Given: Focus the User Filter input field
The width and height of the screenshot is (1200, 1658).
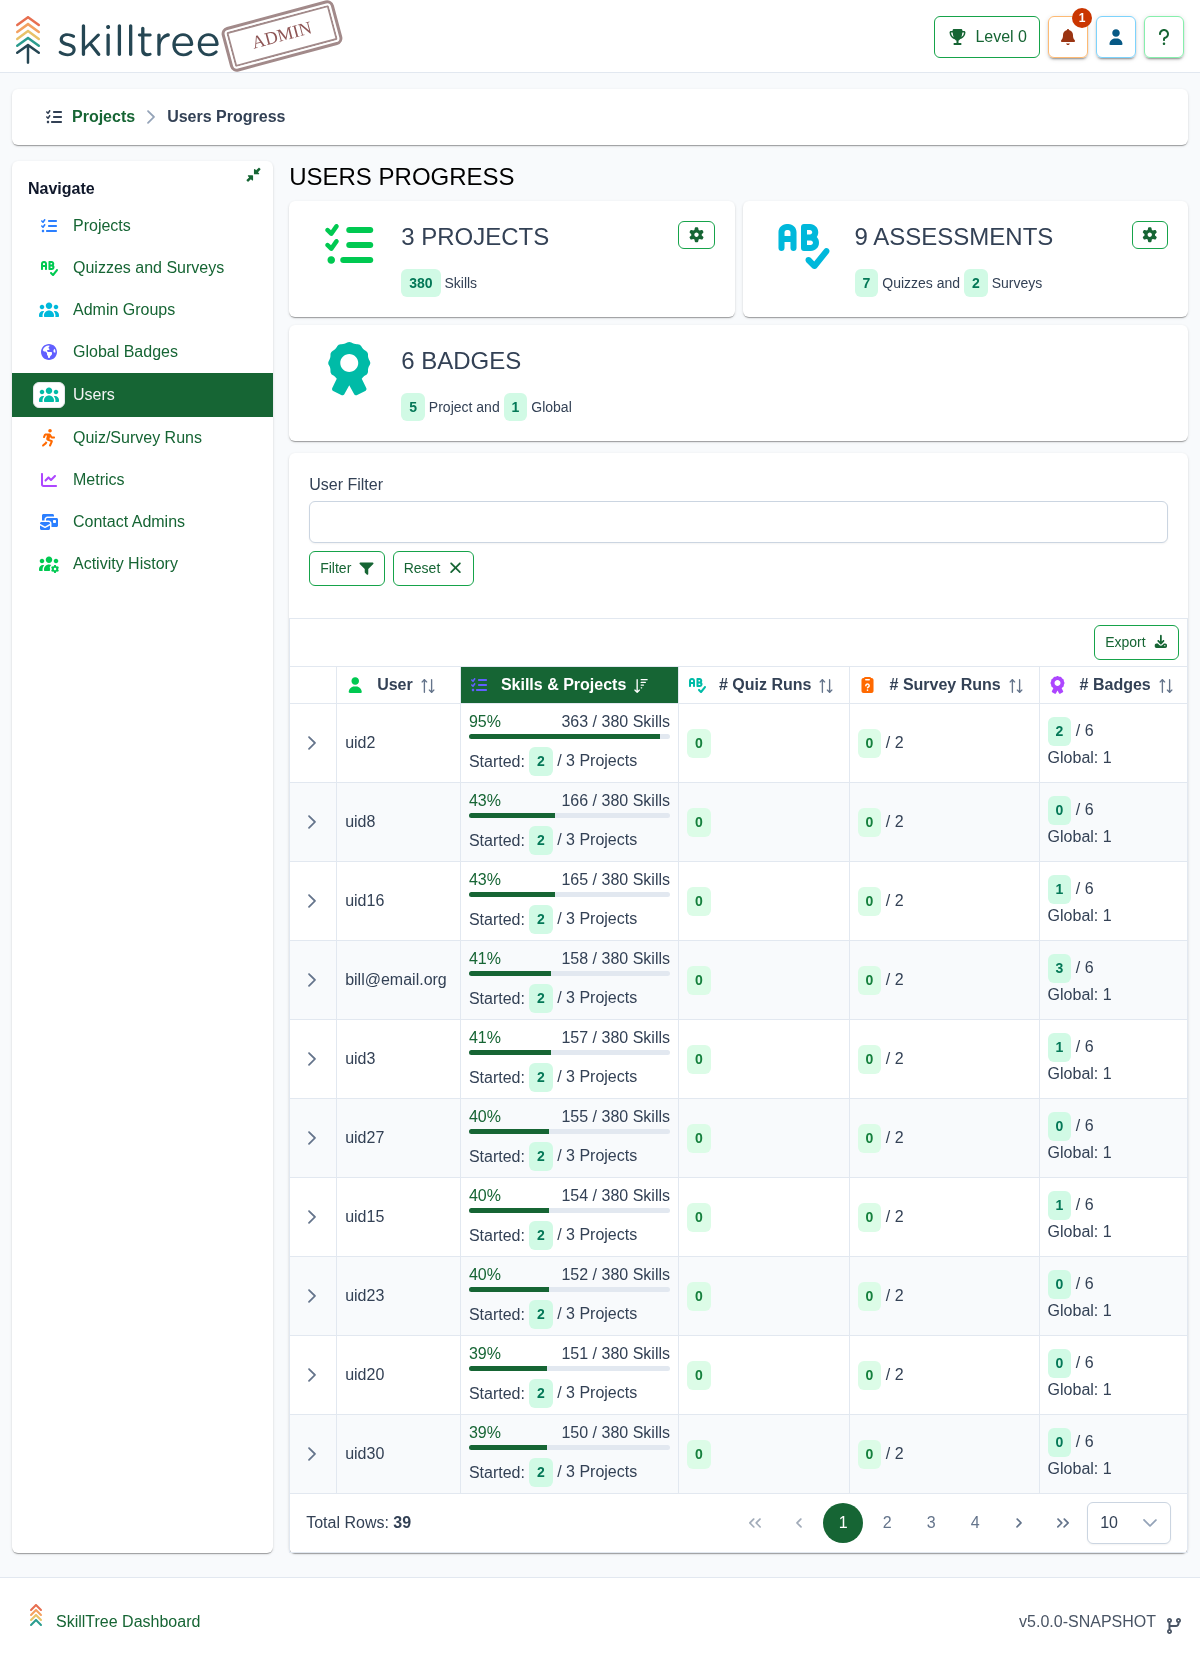Looking at the screenshot, I should tap(738, 522).
